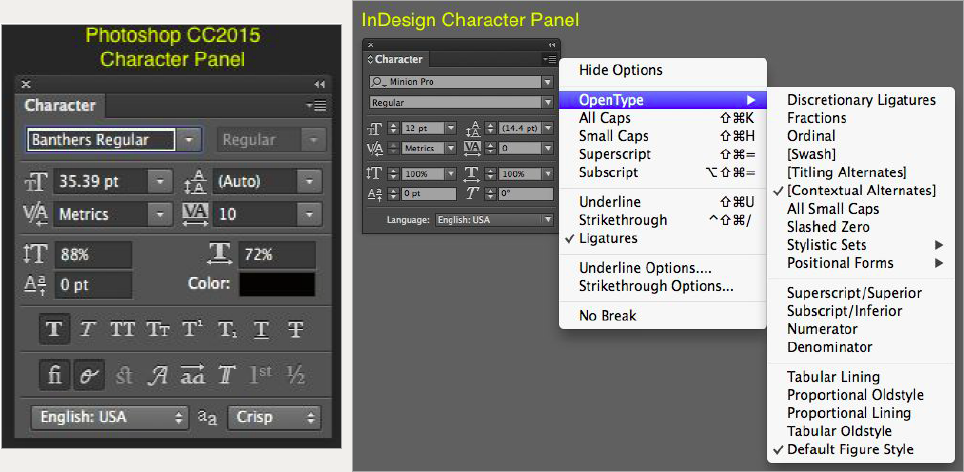Toggle Contextual Alternates icon in Photoshop panel
The height and width of the screenshot is (472, 964).
[x=89, y=375]
